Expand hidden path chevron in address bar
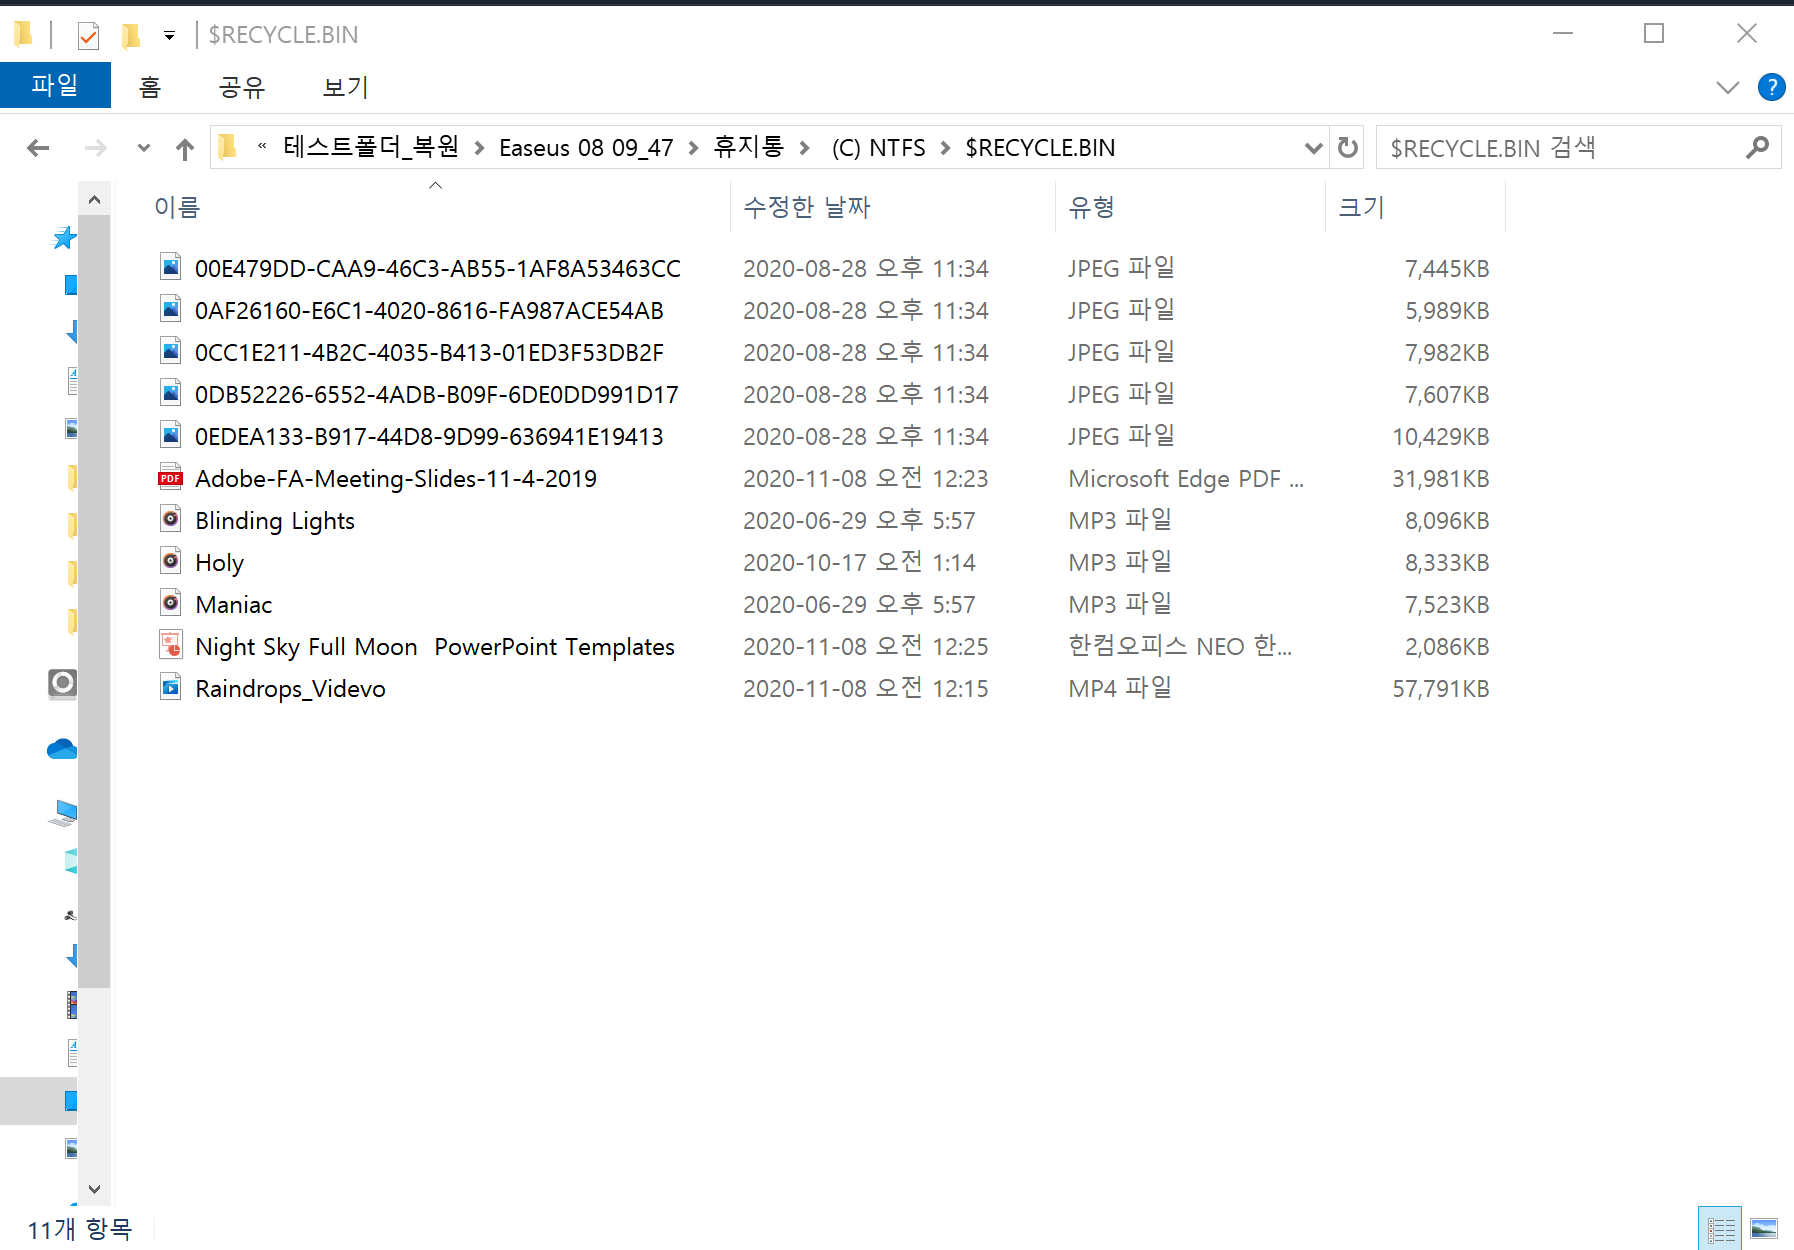 point(262,147)
